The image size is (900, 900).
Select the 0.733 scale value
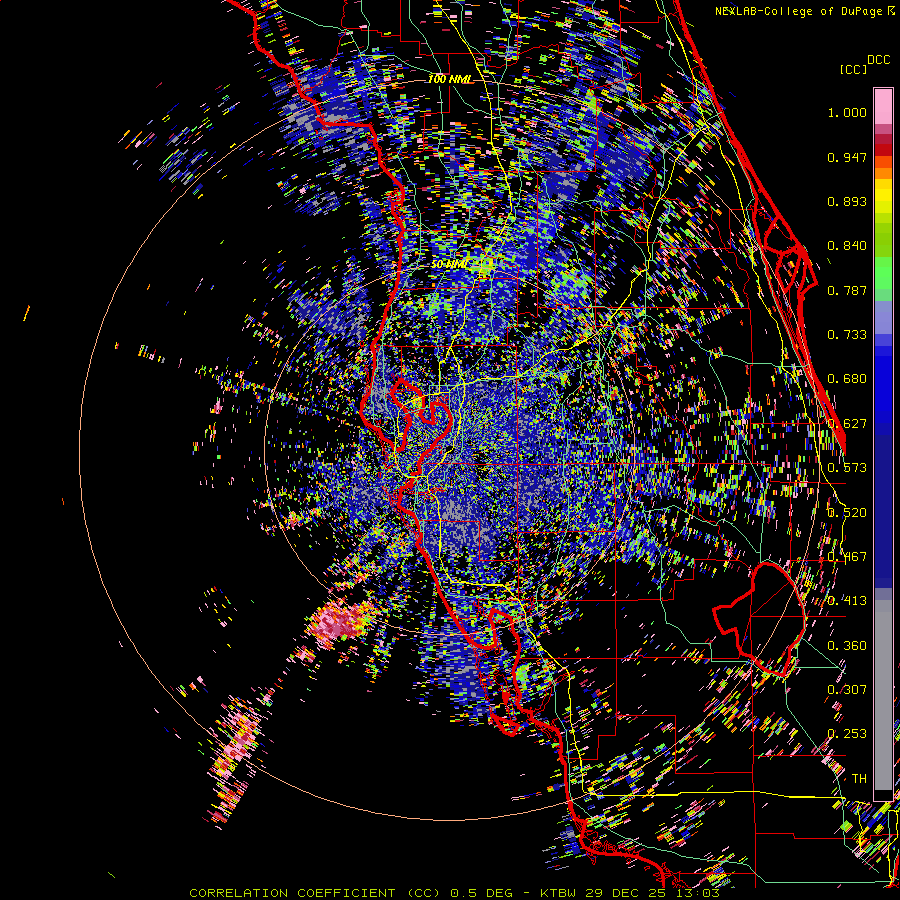(847, 335)
